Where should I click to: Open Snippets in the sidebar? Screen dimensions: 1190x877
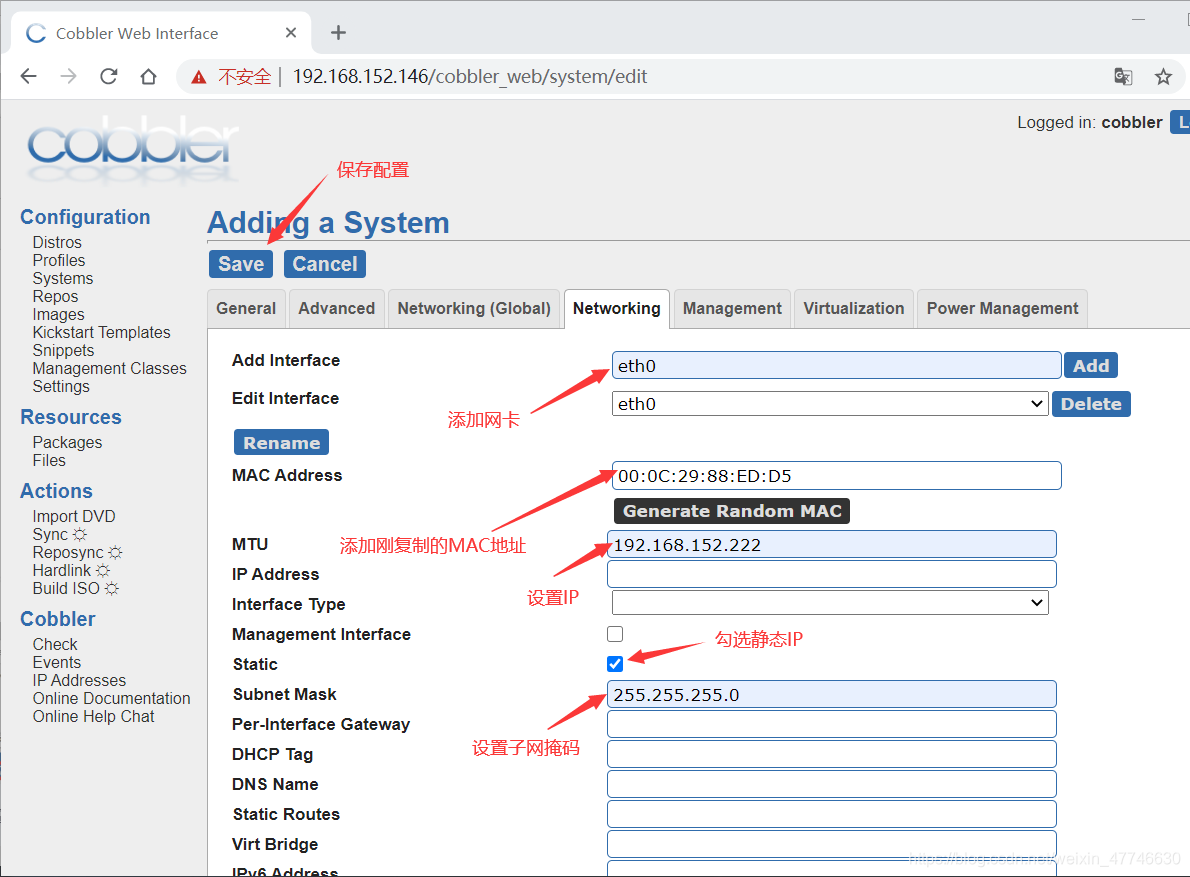pyautogui.click(x=64, y=350)
